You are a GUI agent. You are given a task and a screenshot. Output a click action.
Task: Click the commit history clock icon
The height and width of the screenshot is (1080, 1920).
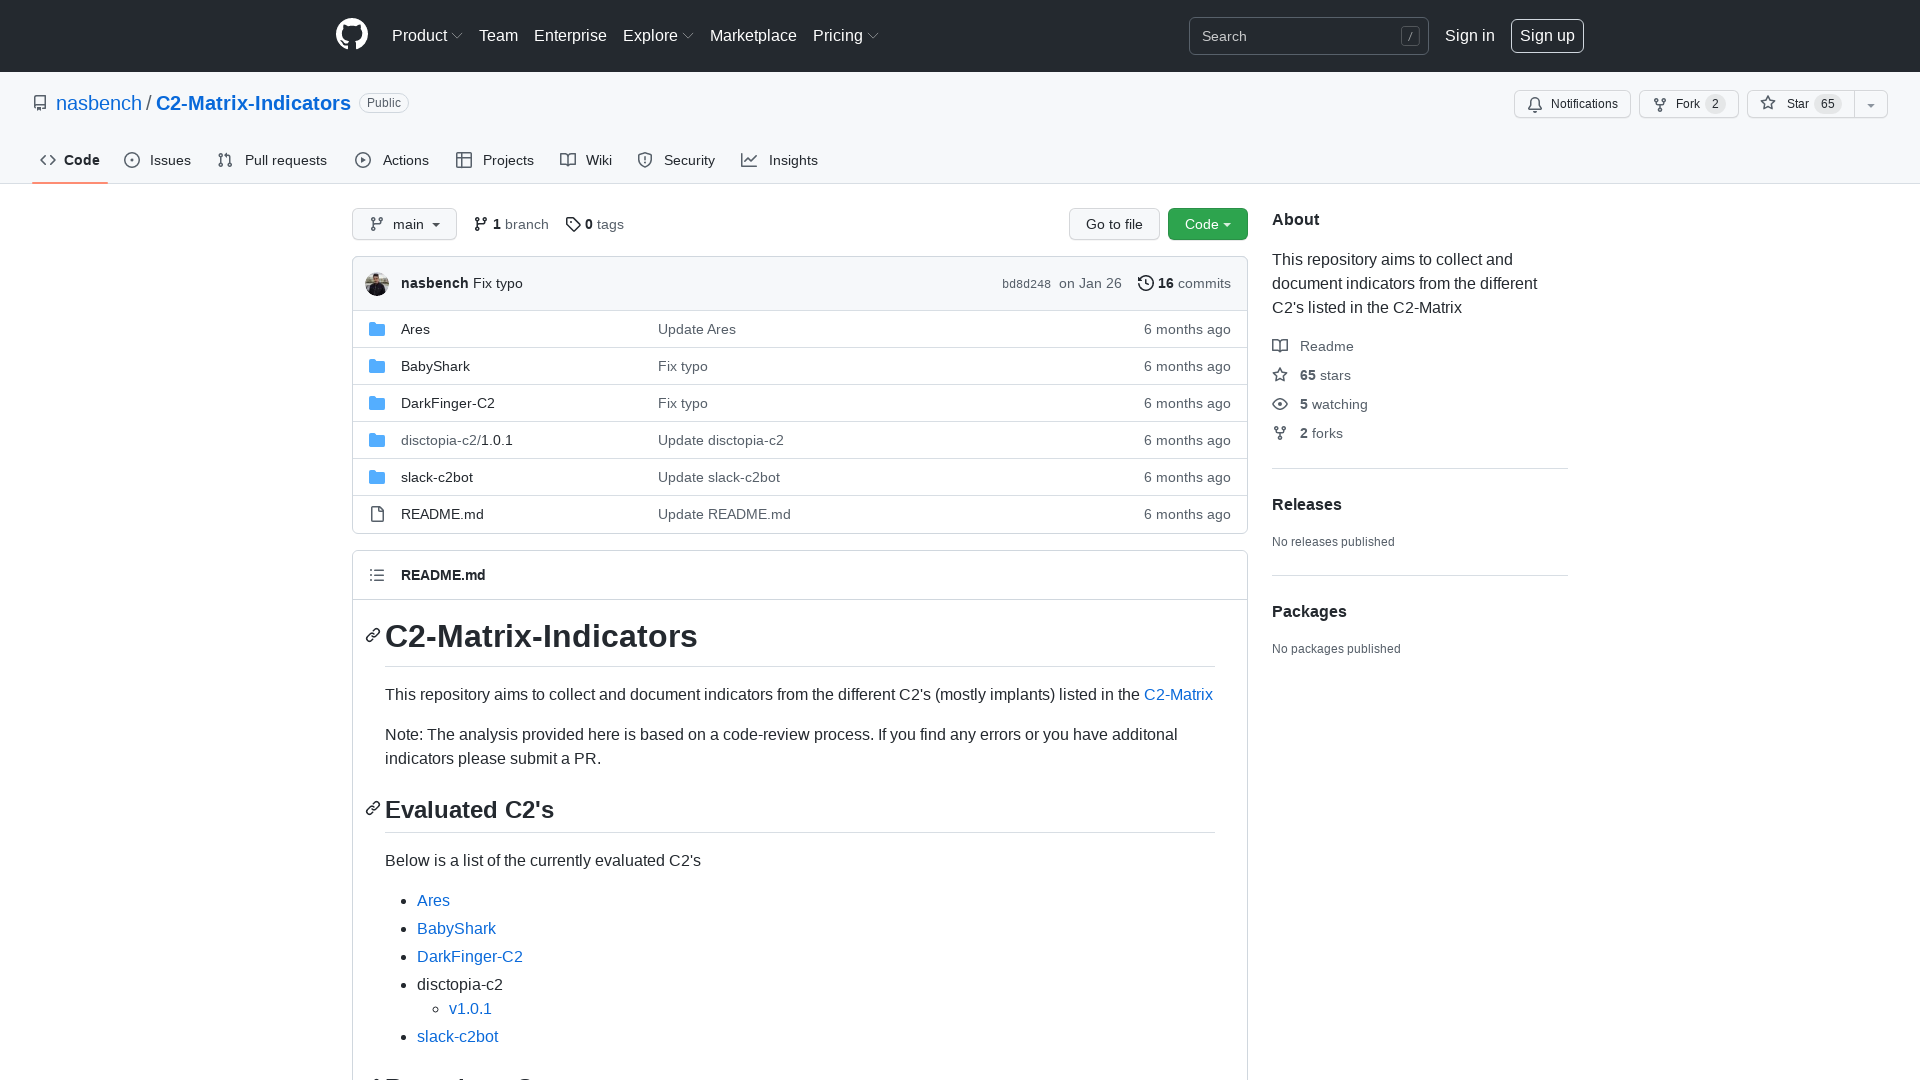click(x=1146, y=283)
